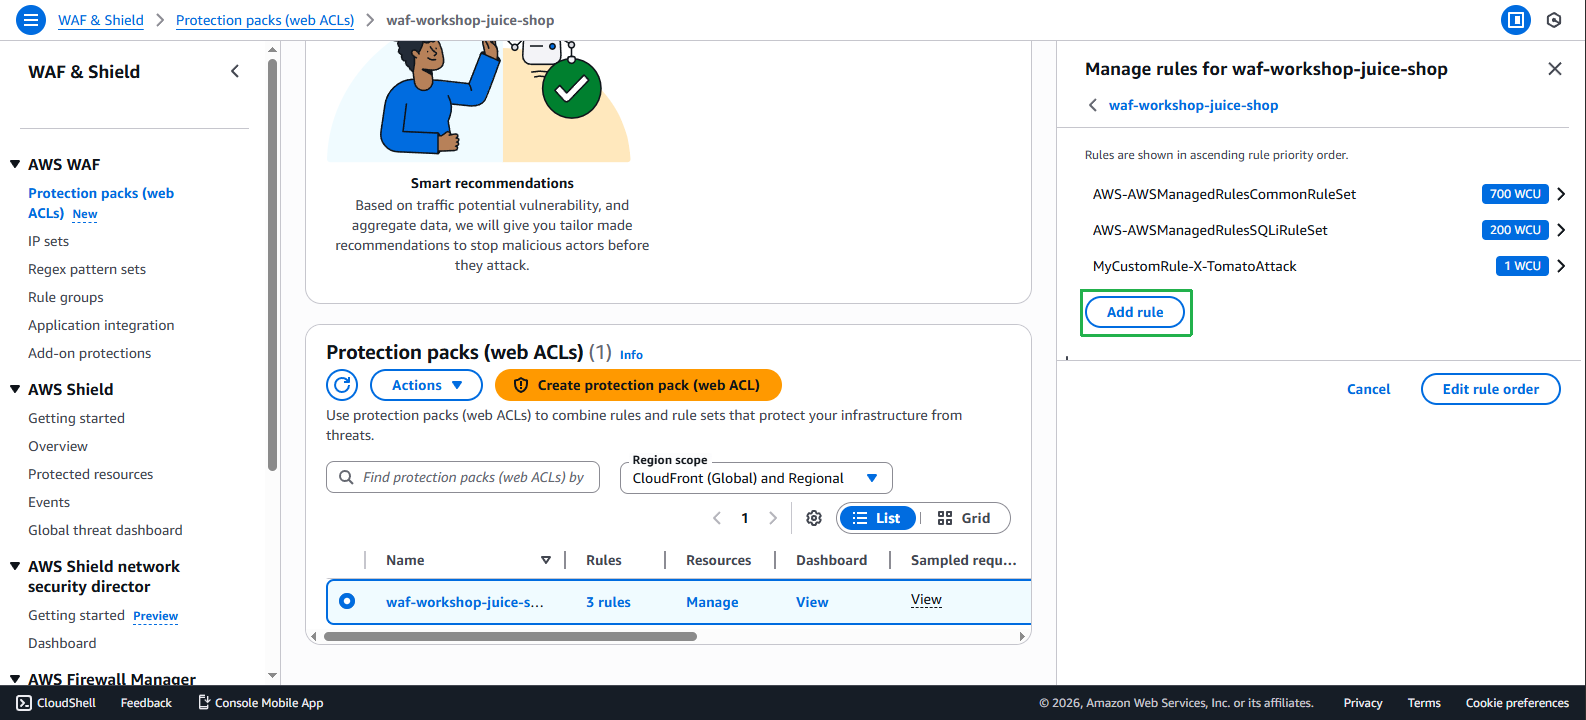Click View in Sampled requests column
The height and width of the screenshot is (720, 1586).
(x=926, y=599)
